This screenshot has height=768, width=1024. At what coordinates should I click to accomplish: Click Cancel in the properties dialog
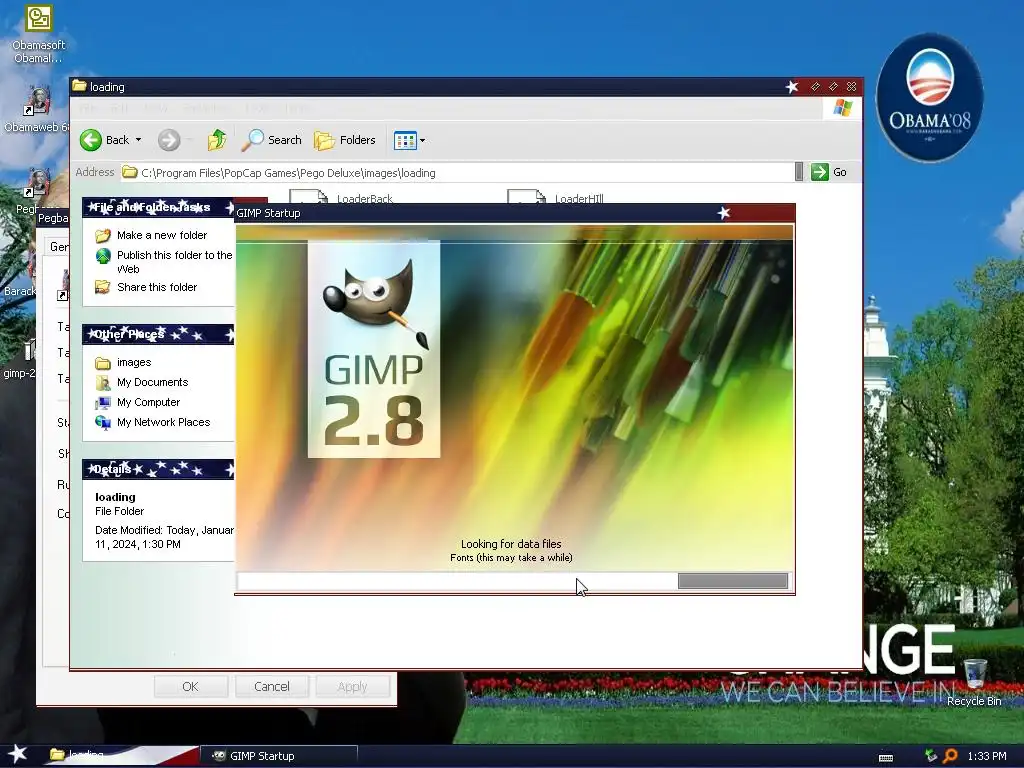[x=272, y=686]
